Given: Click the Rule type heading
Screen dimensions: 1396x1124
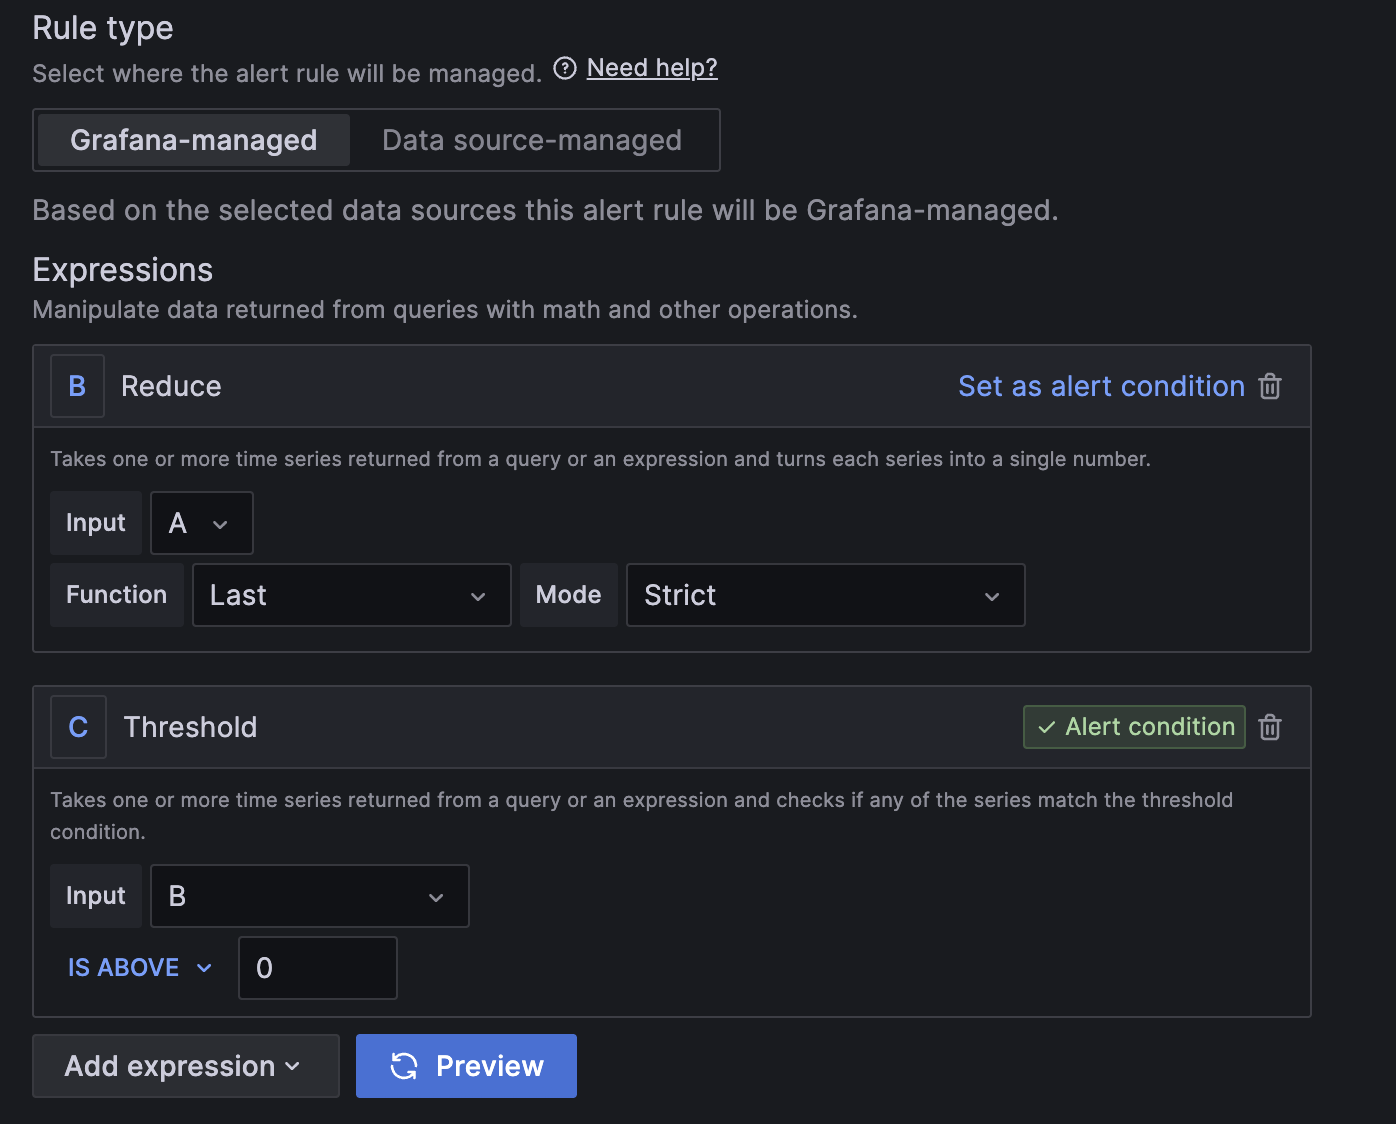Looking at the screenshot, I should coord(103,28).
